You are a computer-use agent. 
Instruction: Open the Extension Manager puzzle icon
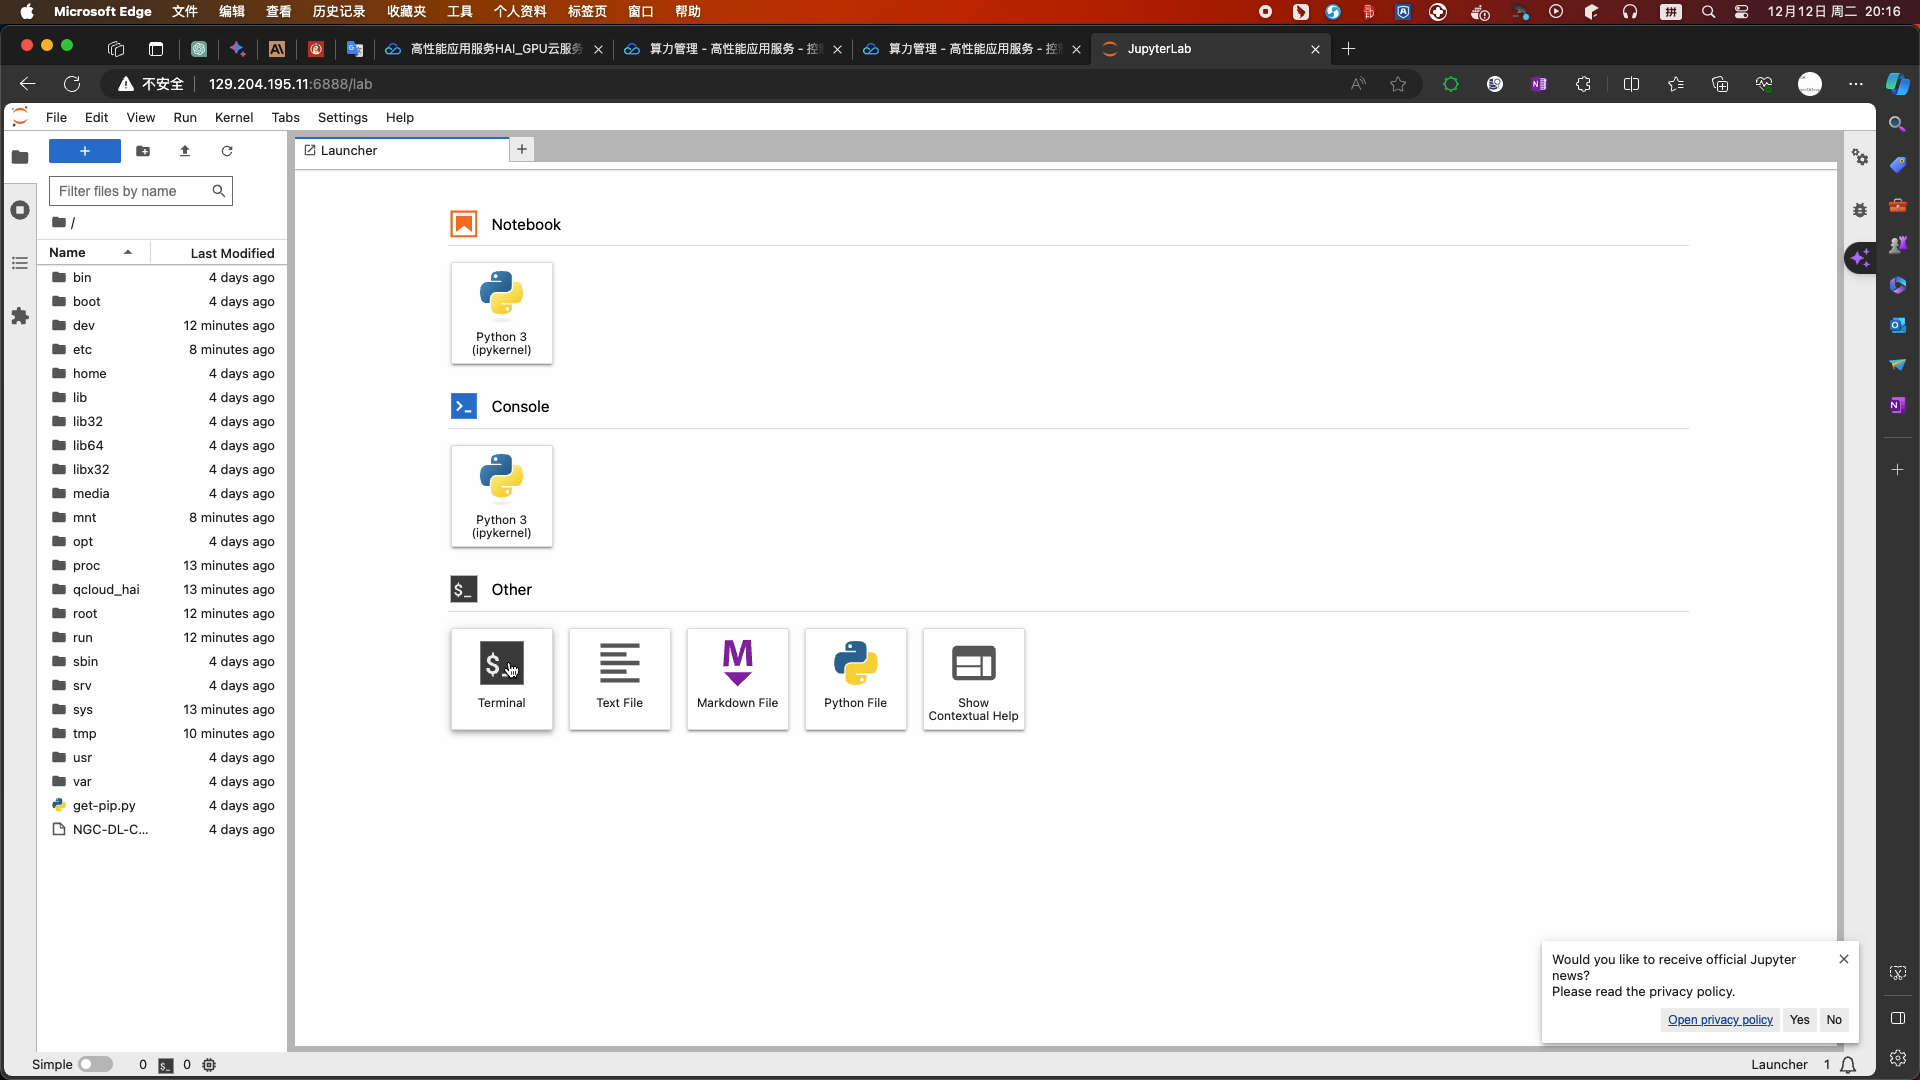pos(20,316)
